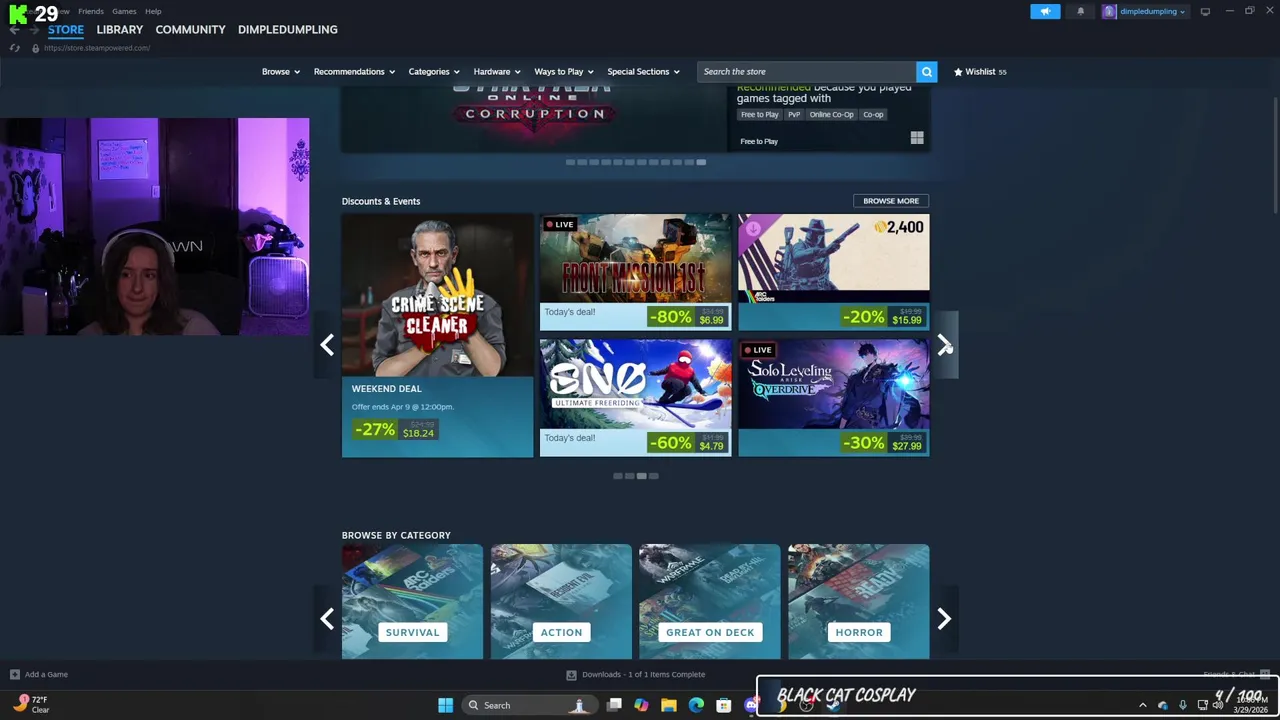Open the Windows Start menu
1280x720 pixels.
(445, 705)
